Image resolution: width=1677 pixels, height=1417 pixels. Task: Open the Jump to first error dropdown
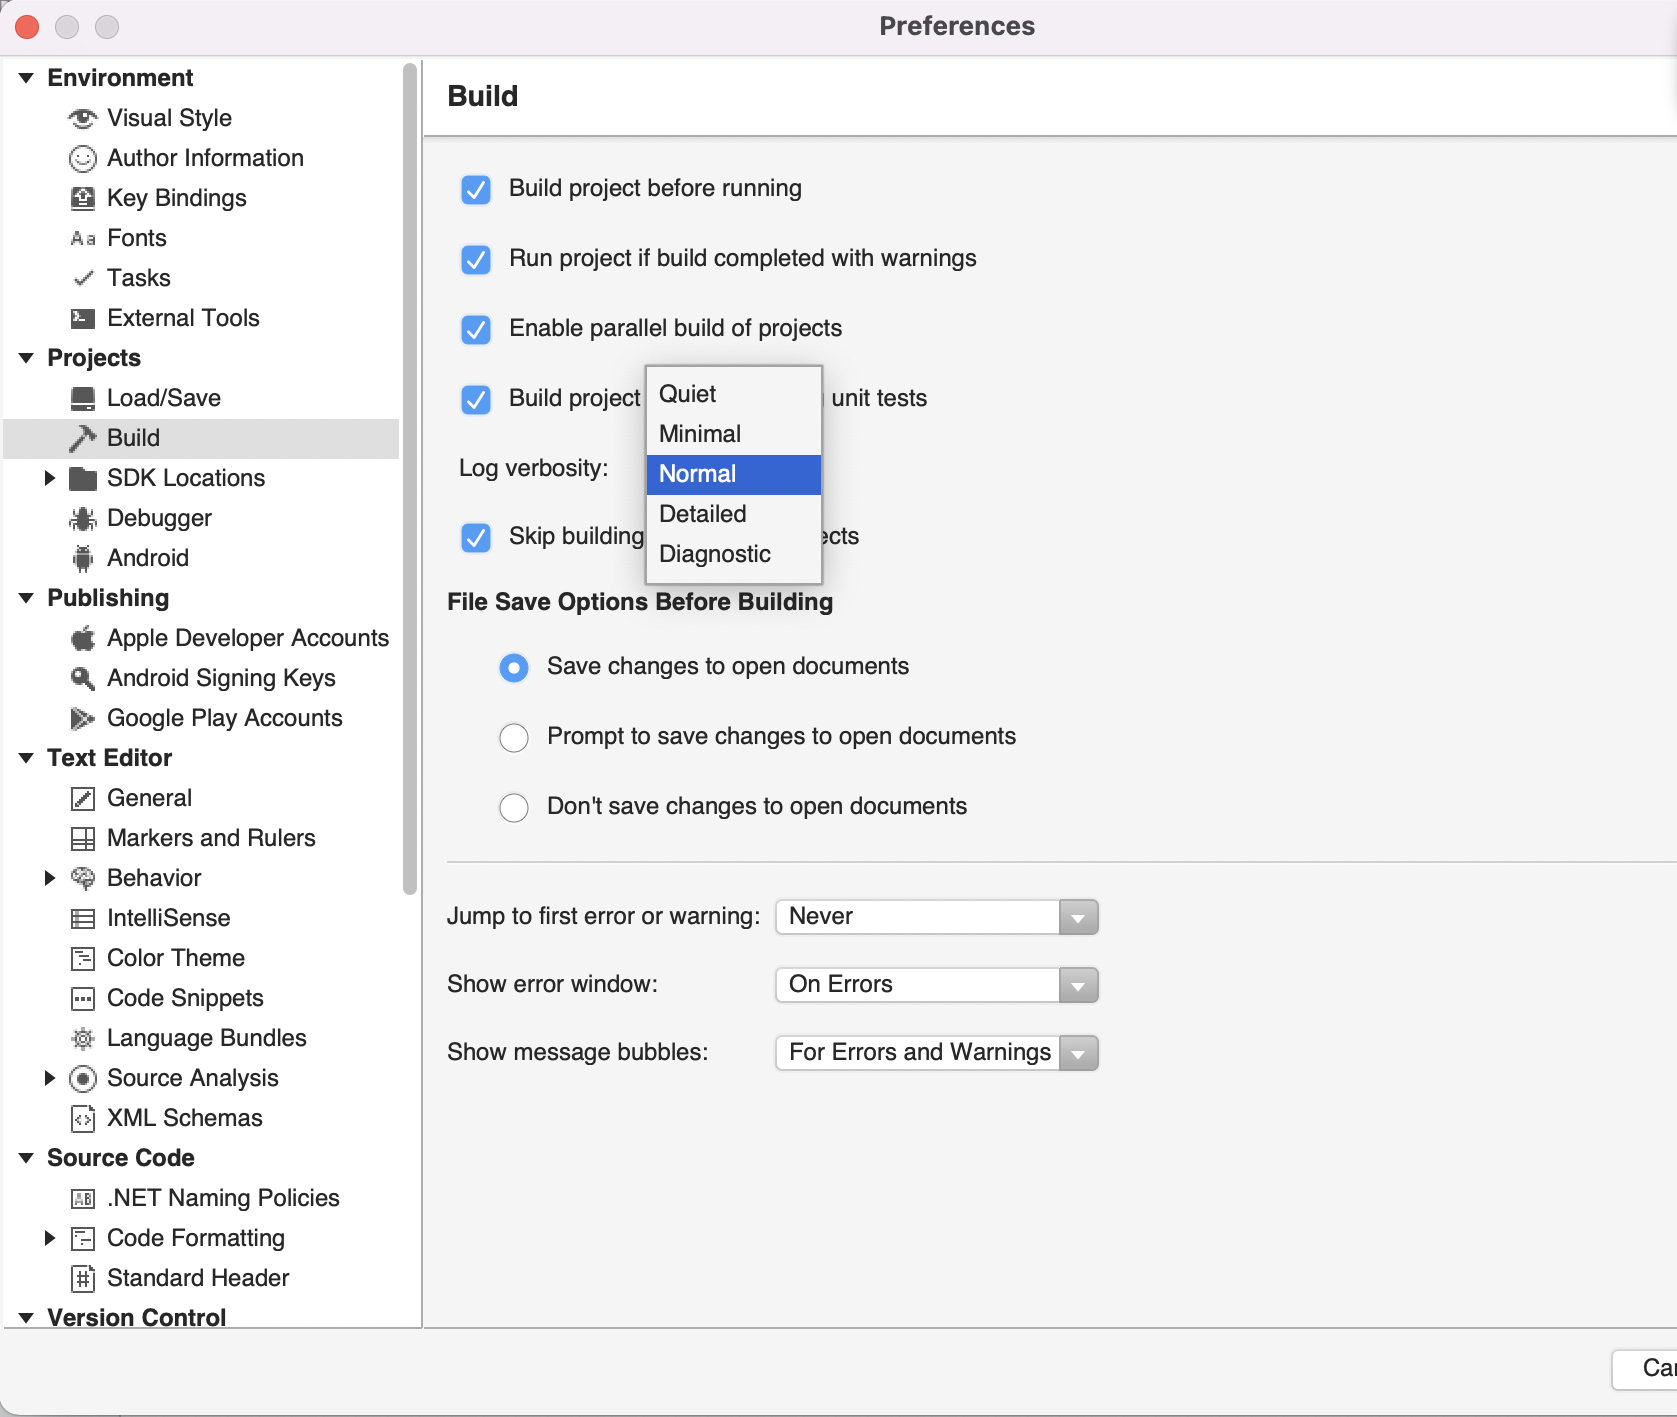(1077, 917)
